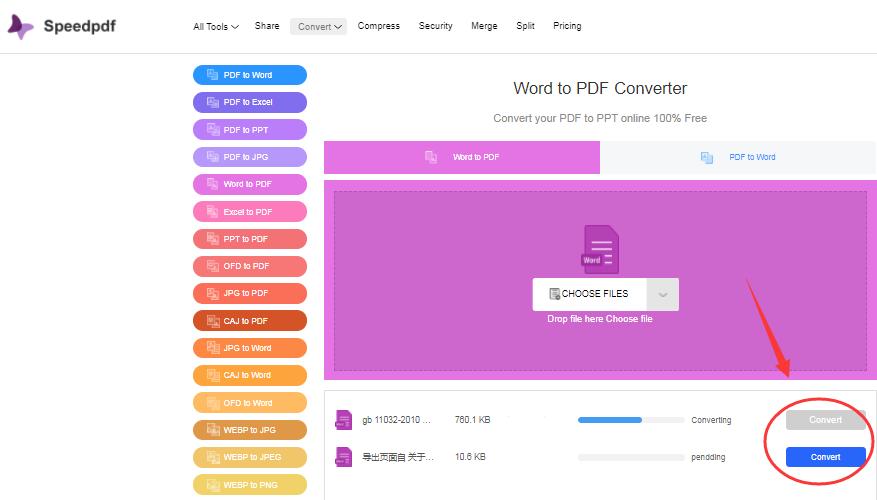
Task: Open Excel to PDF converter
Action: tap(250, 212)
